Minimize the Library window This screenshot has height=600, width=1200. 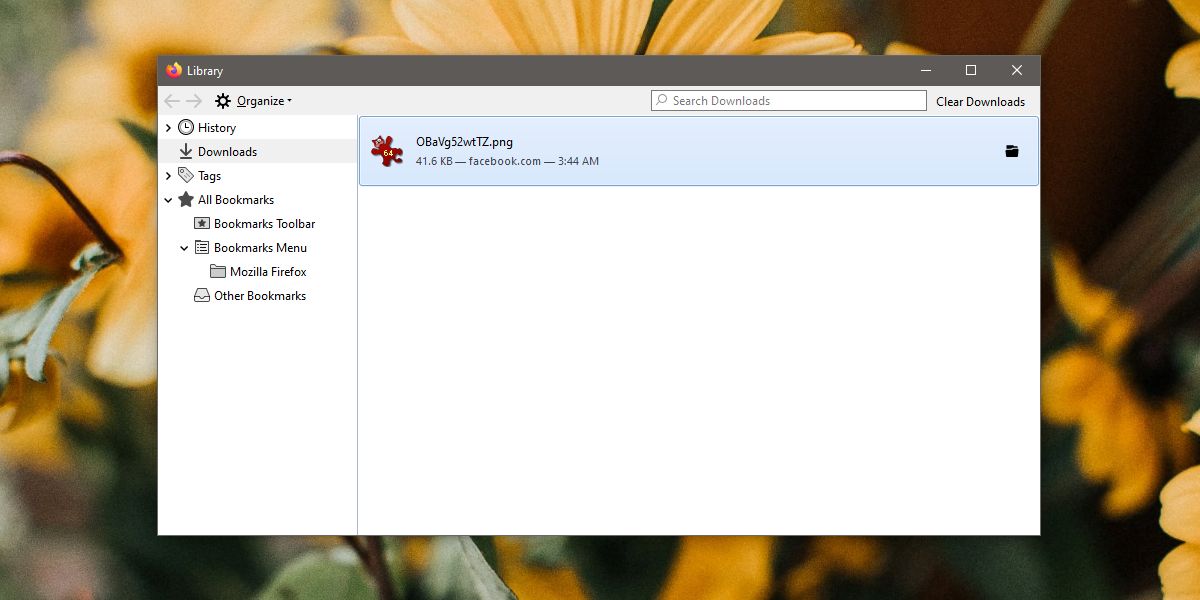925,70
